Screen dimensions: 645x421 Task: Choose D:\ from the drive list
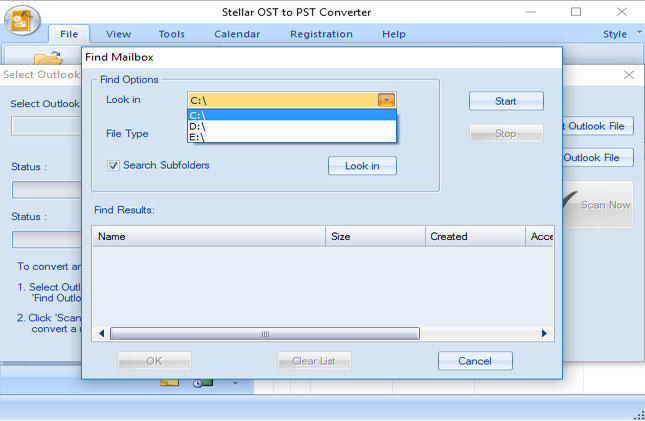click(292, 126)
